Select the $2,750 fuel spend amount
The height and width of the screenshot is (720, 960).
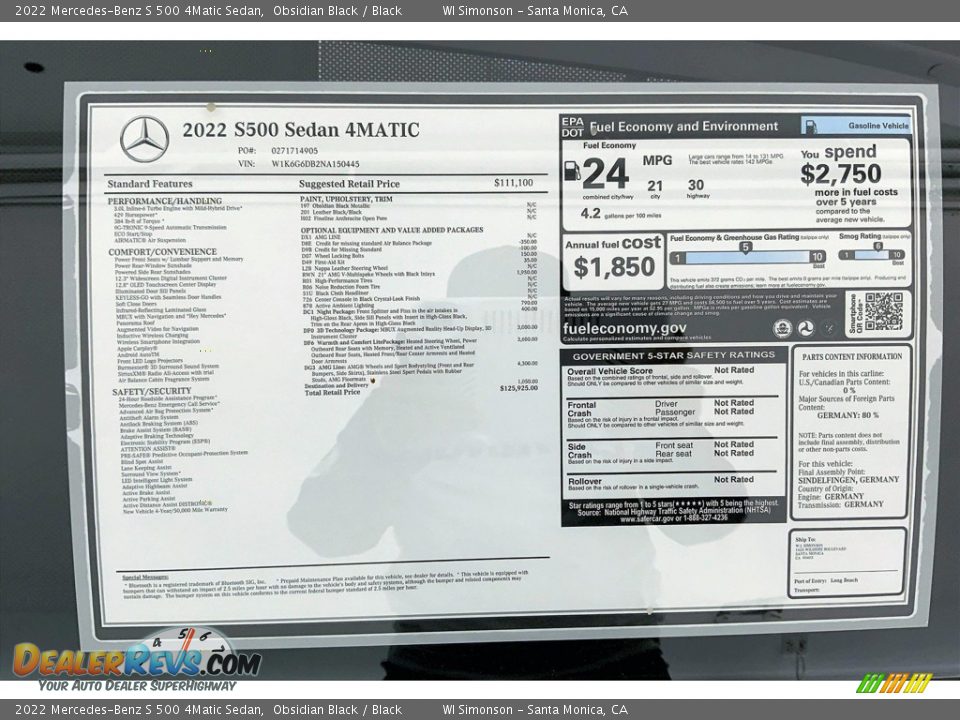[841, 174]
